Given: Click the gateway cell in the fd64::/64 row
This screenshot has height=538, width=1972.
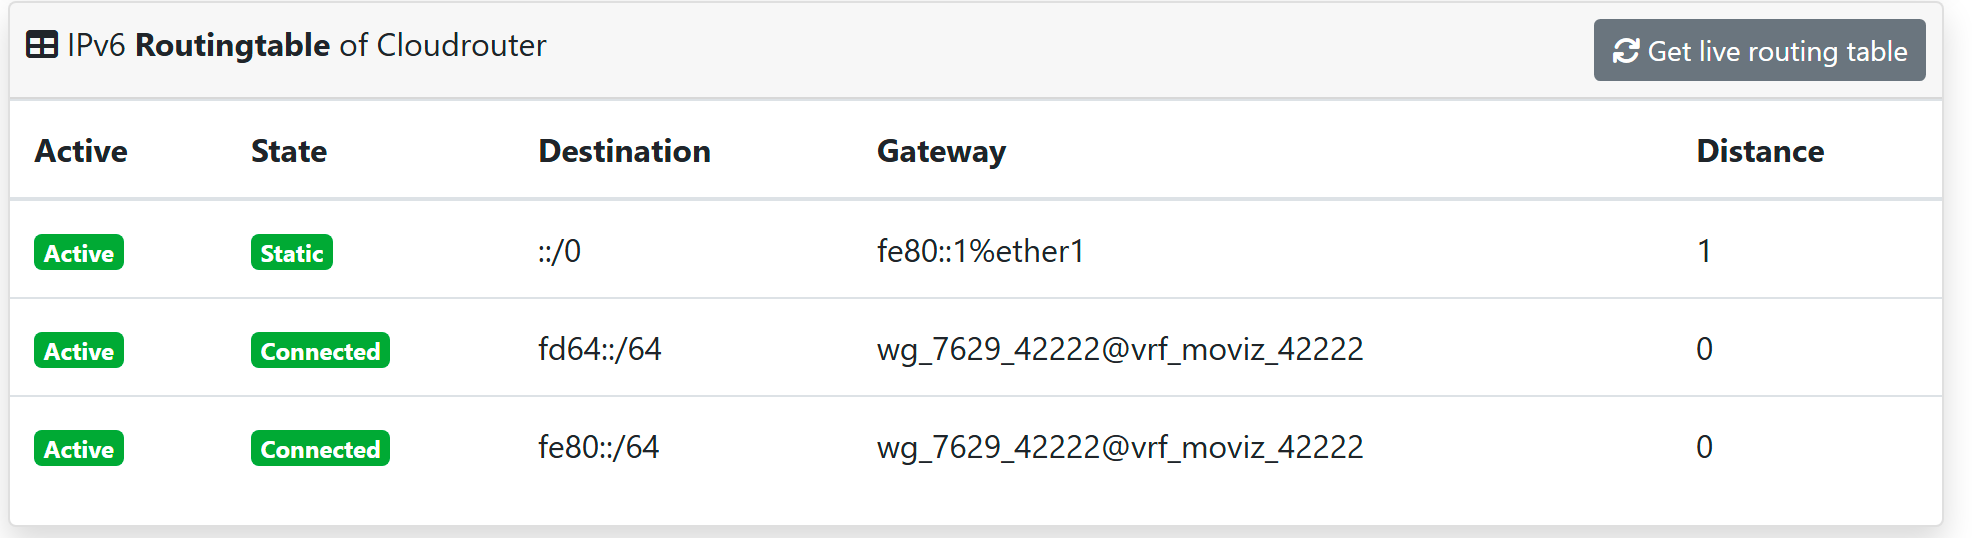Looking at the screenshot, I should click(x=1120, y=349).
